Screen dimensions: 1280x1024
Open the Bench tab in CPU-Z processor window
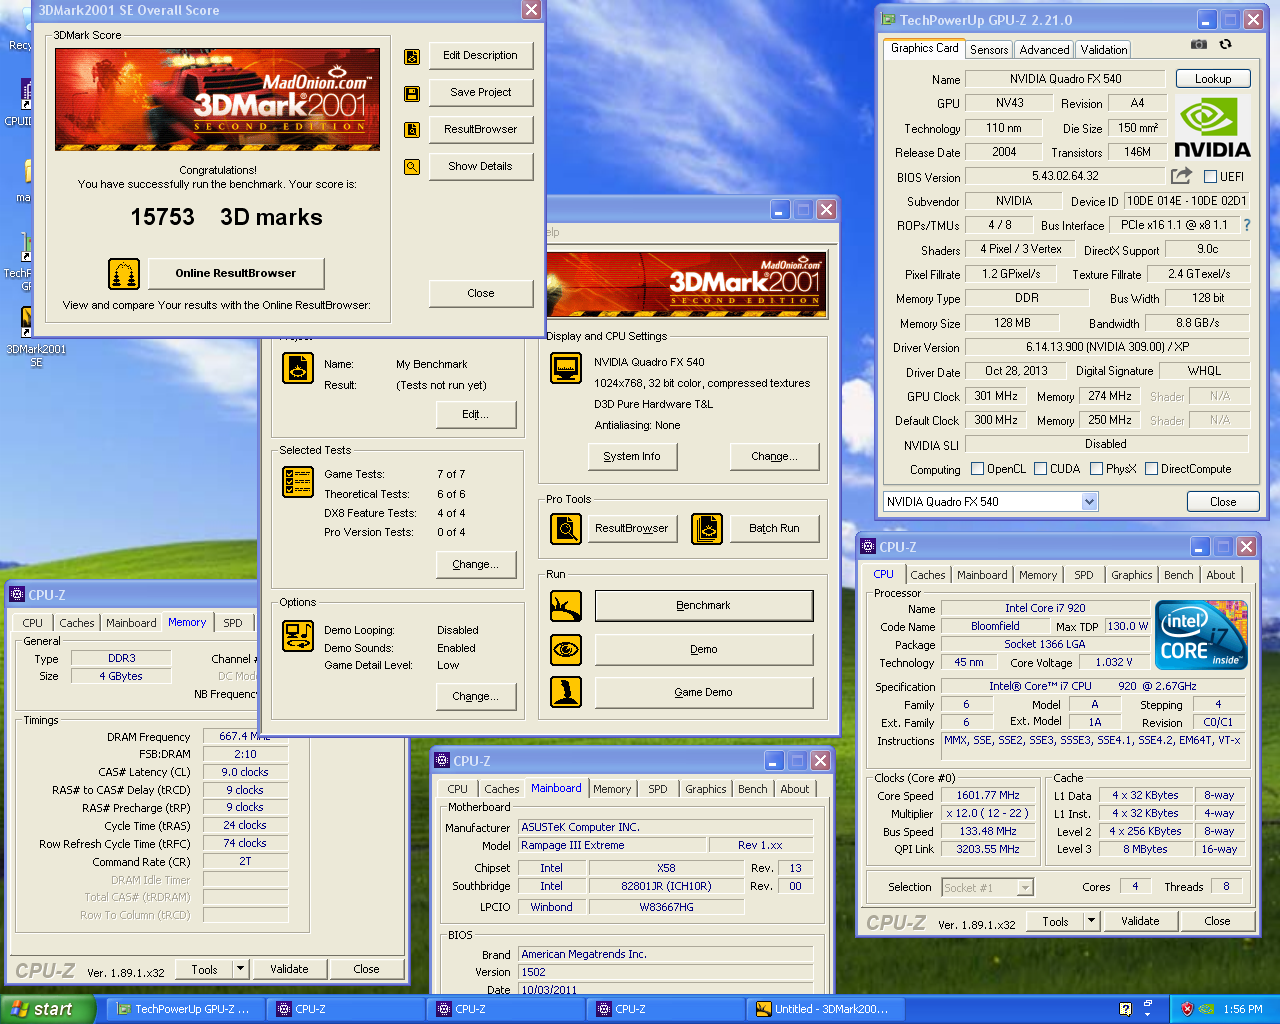click(1179, 575)
